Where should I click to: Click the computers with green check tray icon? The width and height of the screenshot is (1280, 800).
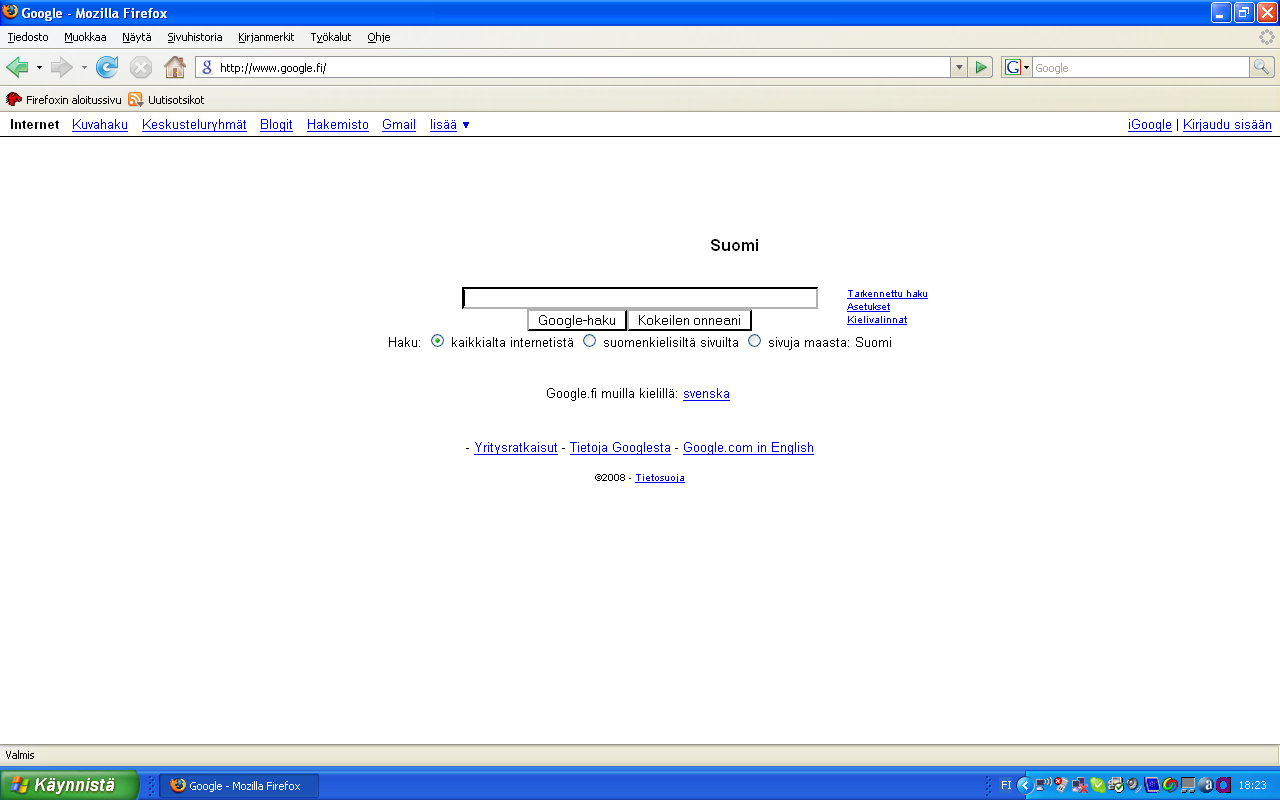(x=1116, y=785)
